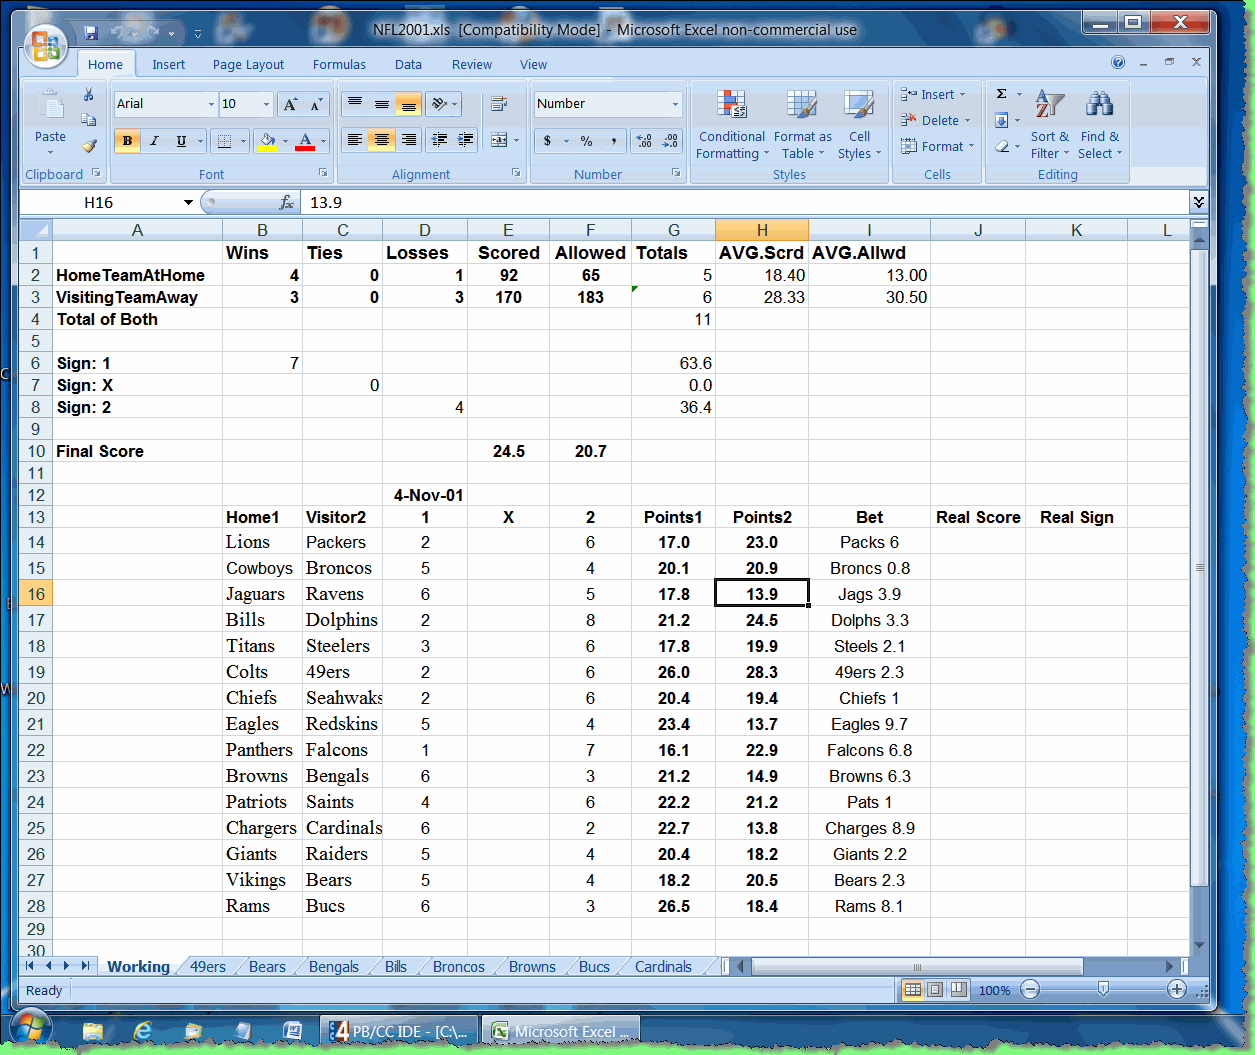The image size is (1255, 1055).
Task: Click the Percent Style icon
Action: [586, 141]
